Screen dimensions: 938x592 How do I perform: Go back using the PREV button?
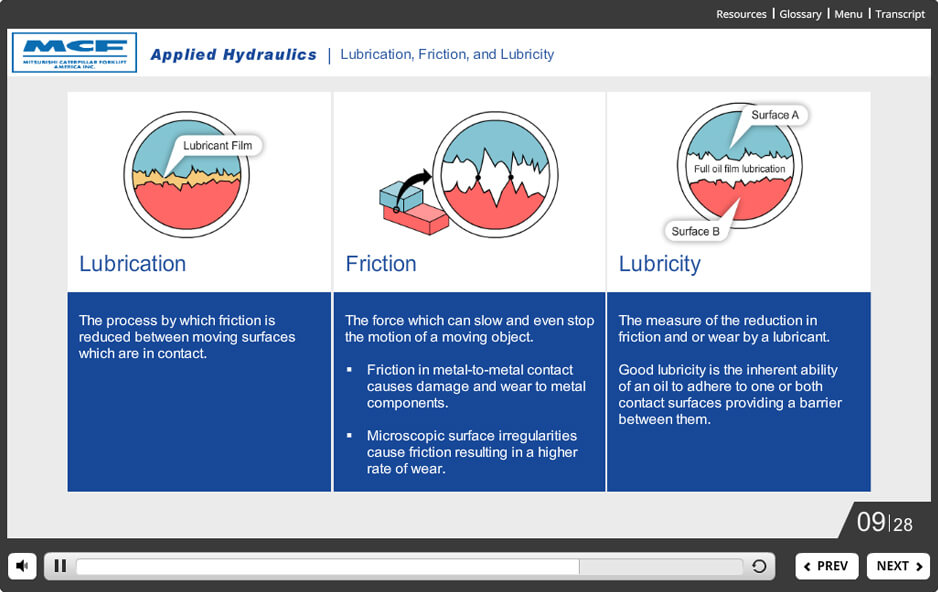(x=826, y=566)
